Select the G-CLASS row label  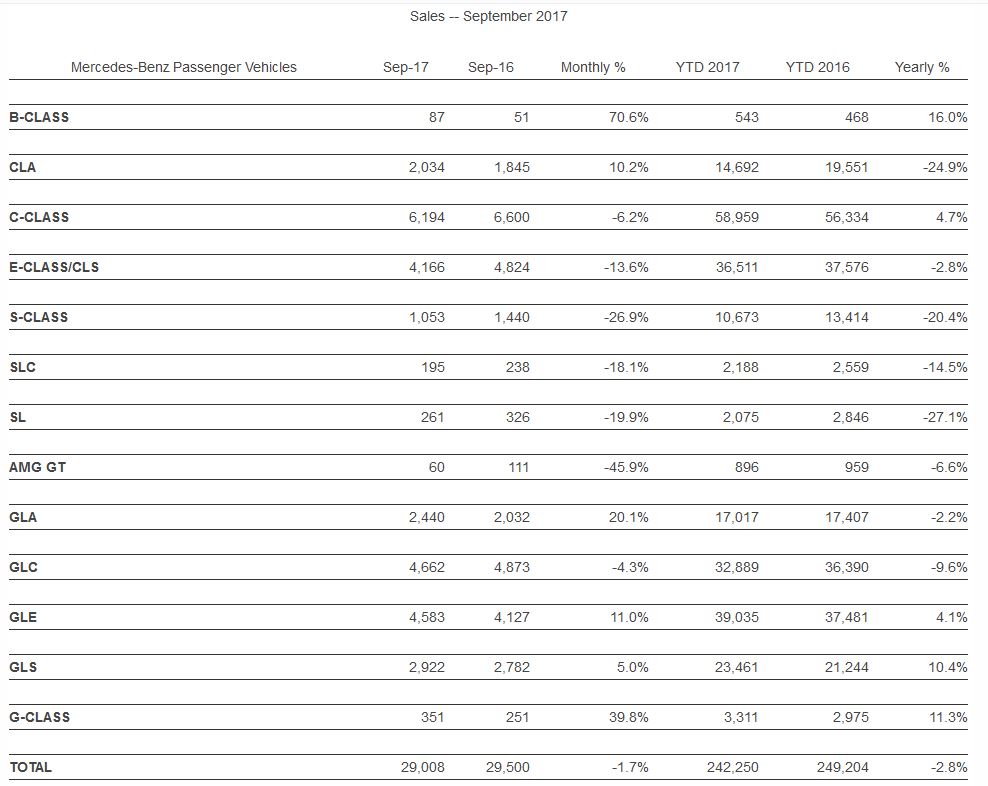40,717
